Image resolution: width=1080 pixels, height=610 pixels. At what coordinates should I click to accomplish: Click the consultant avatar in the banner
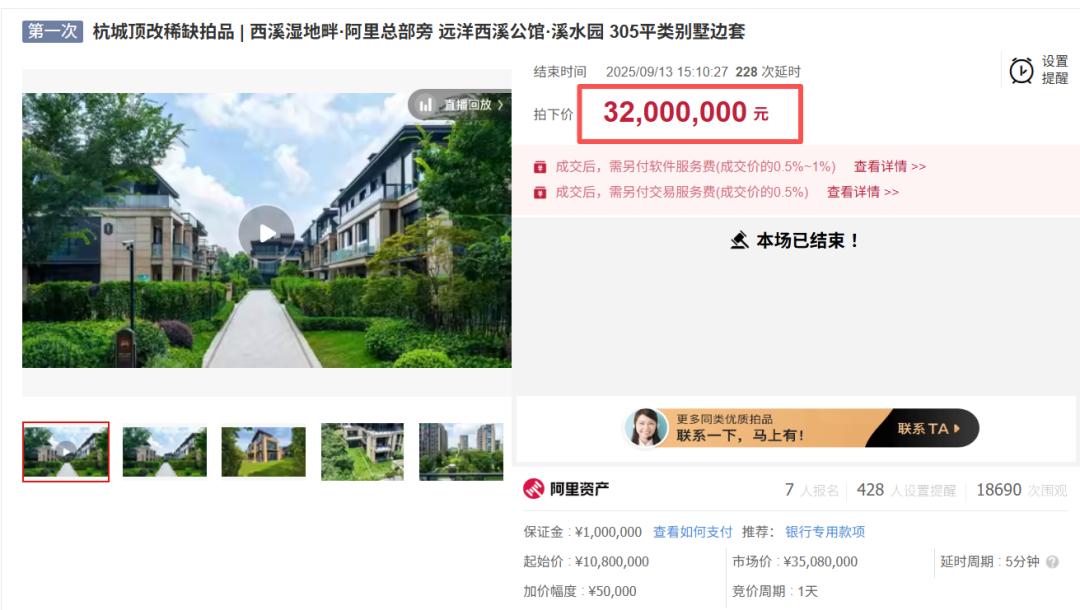point(646,428)
